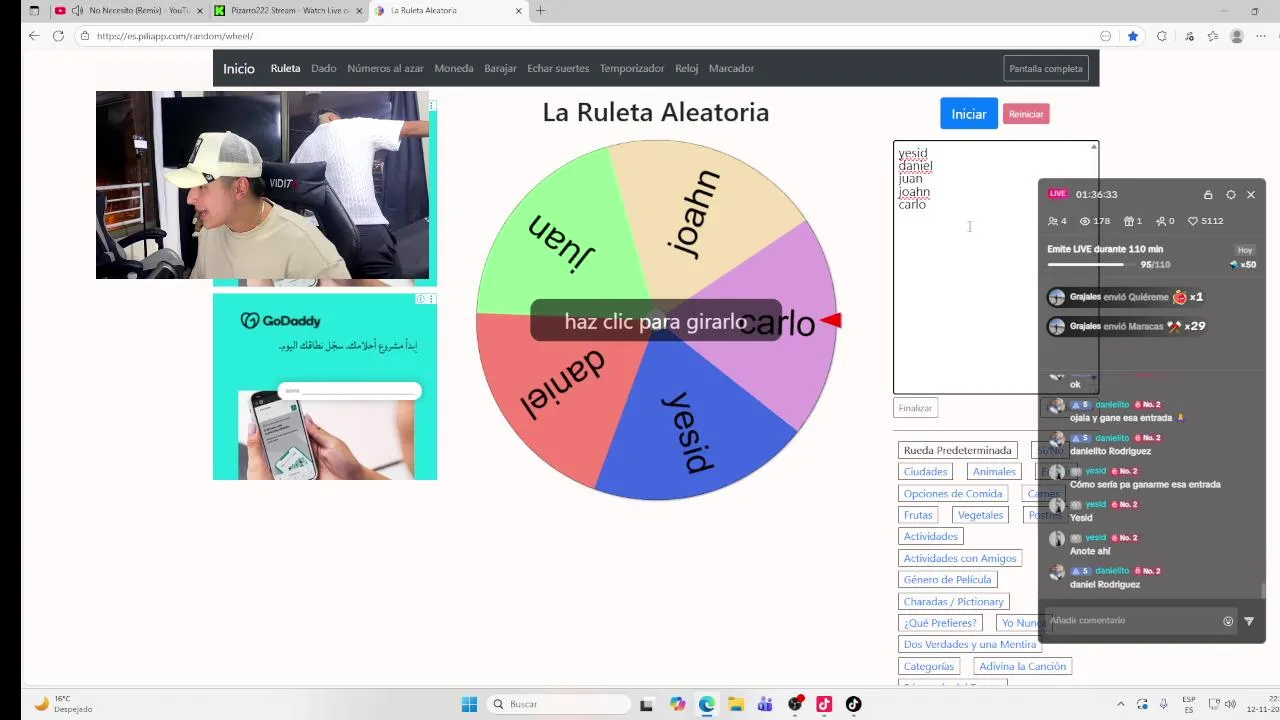Viewport: 1280px width, 720px height.
Task: Click the taskbar Buscar search box
Action: pyautogui.click(x=560, y=704)
